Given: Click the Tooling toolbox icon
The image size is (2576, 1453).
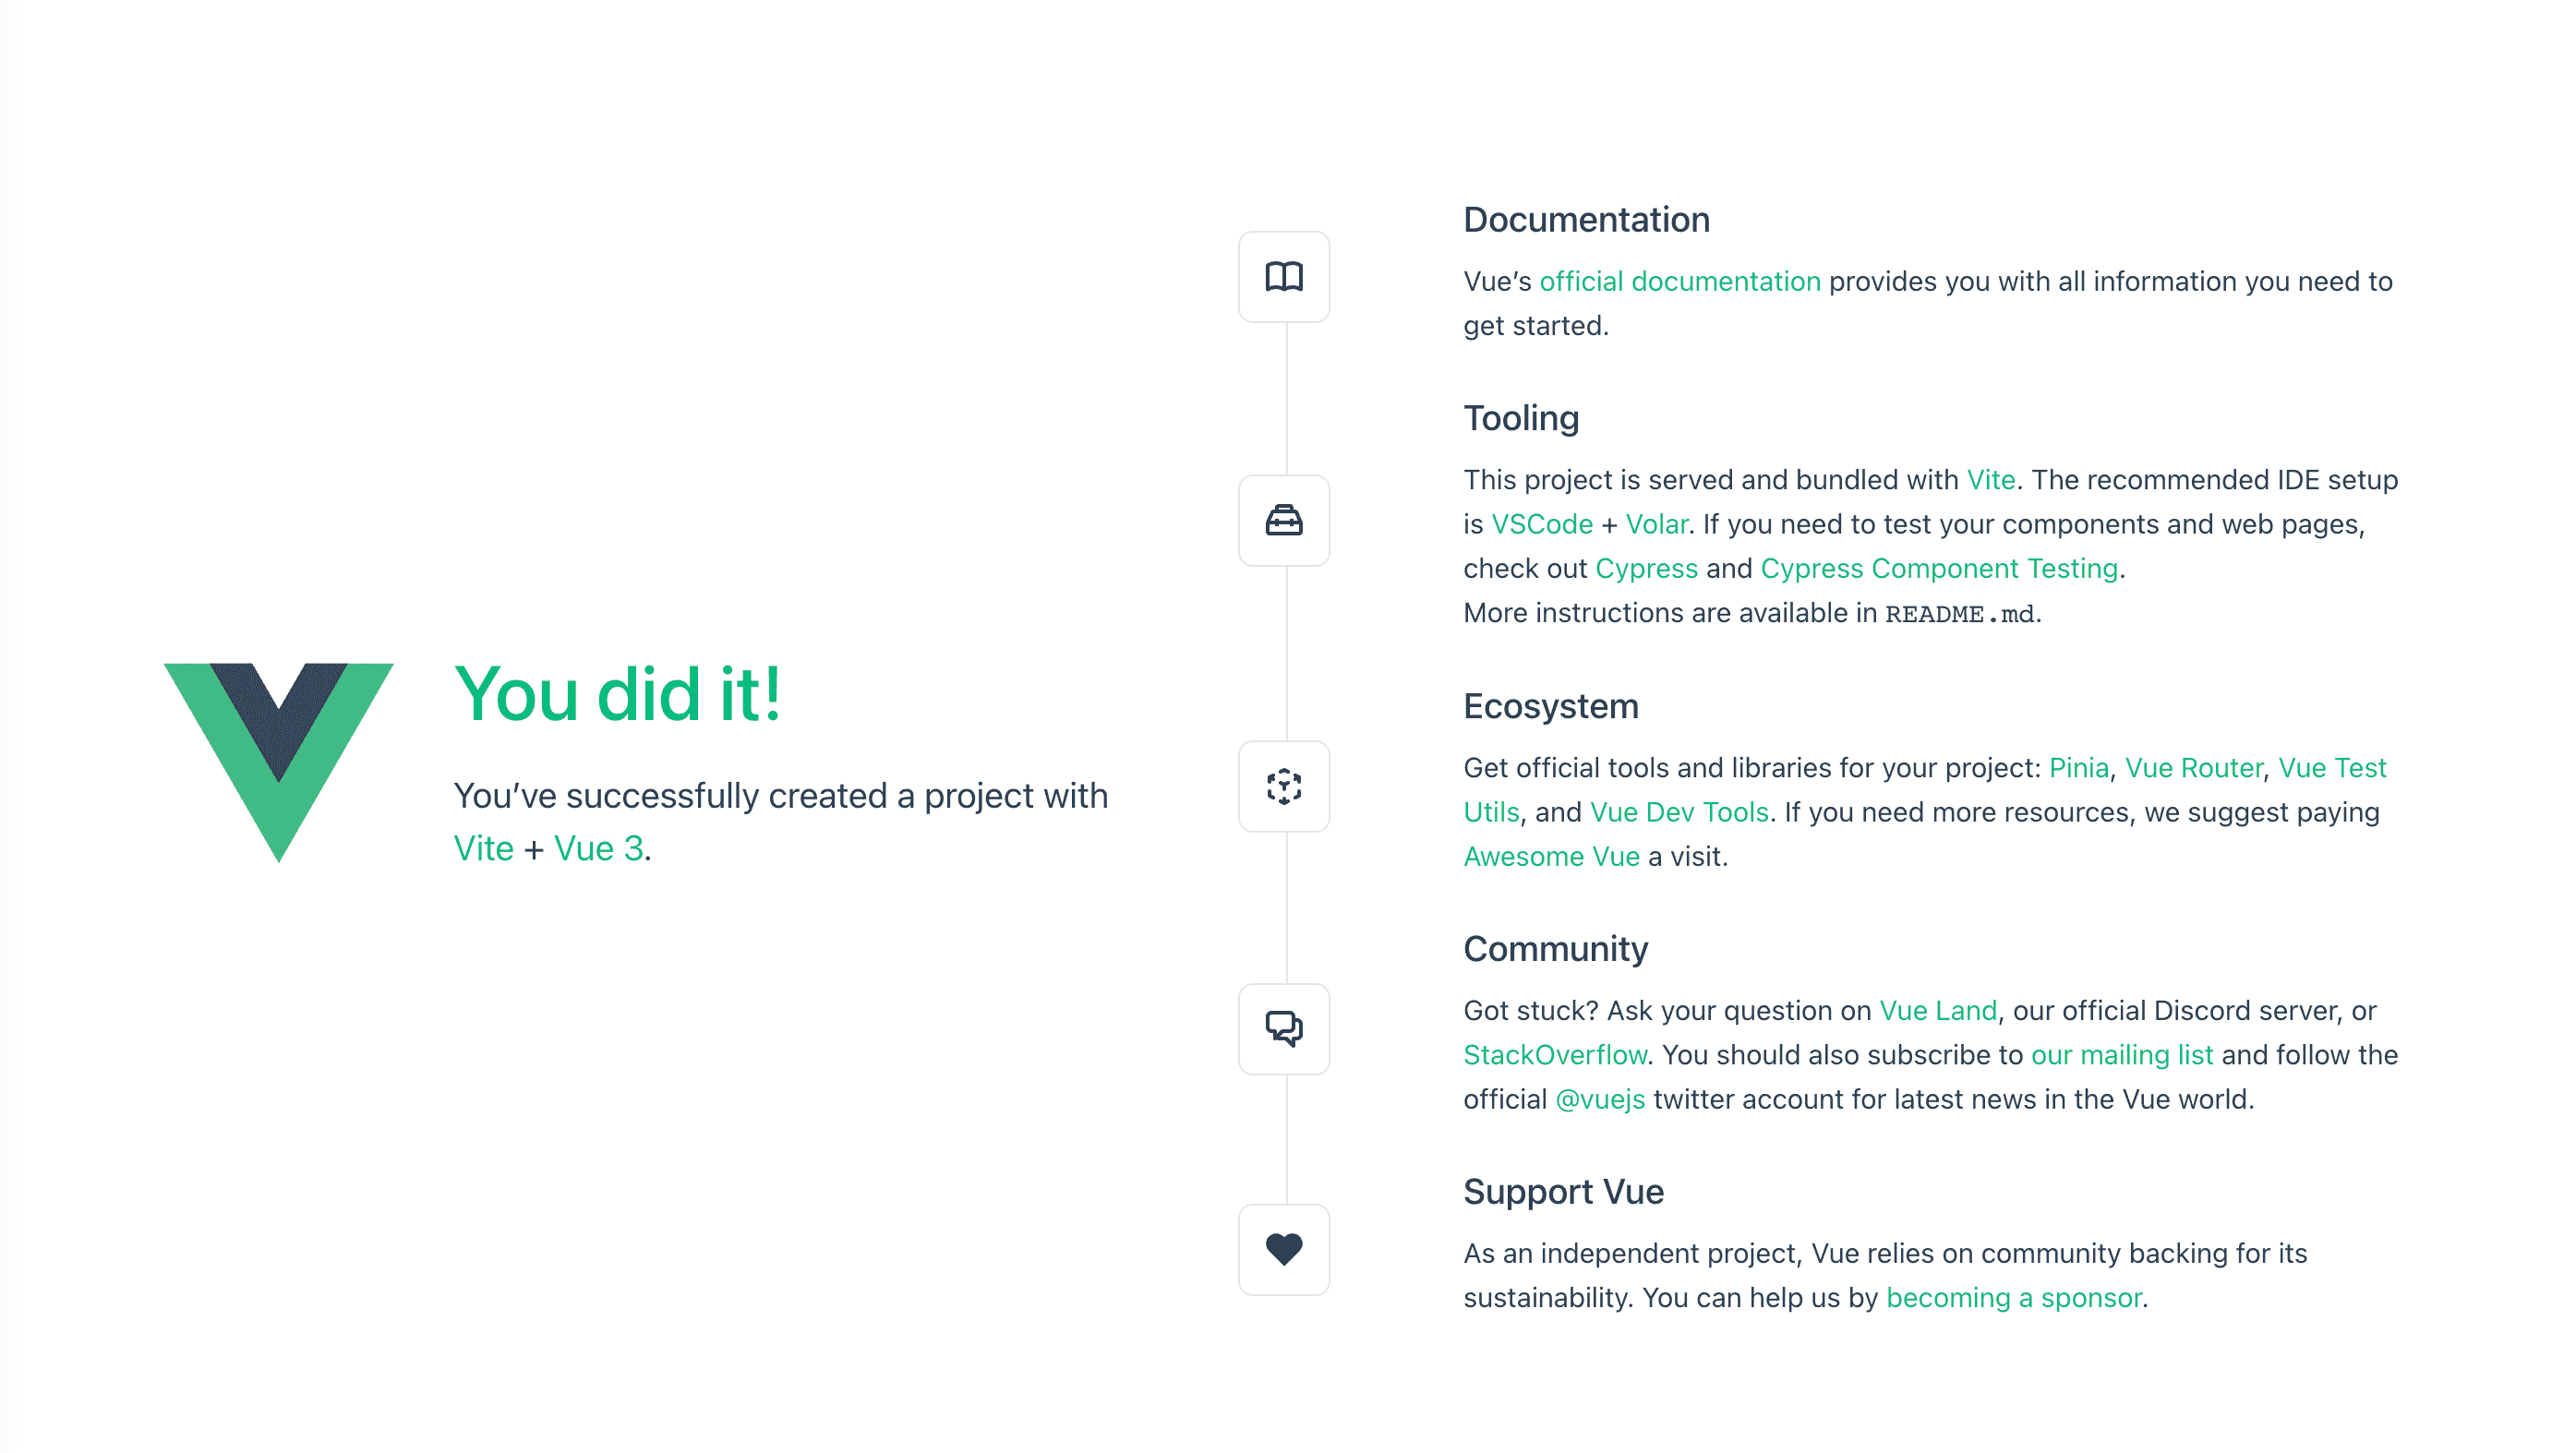Looking at the screenshot, I should (x=1284, y=521).
